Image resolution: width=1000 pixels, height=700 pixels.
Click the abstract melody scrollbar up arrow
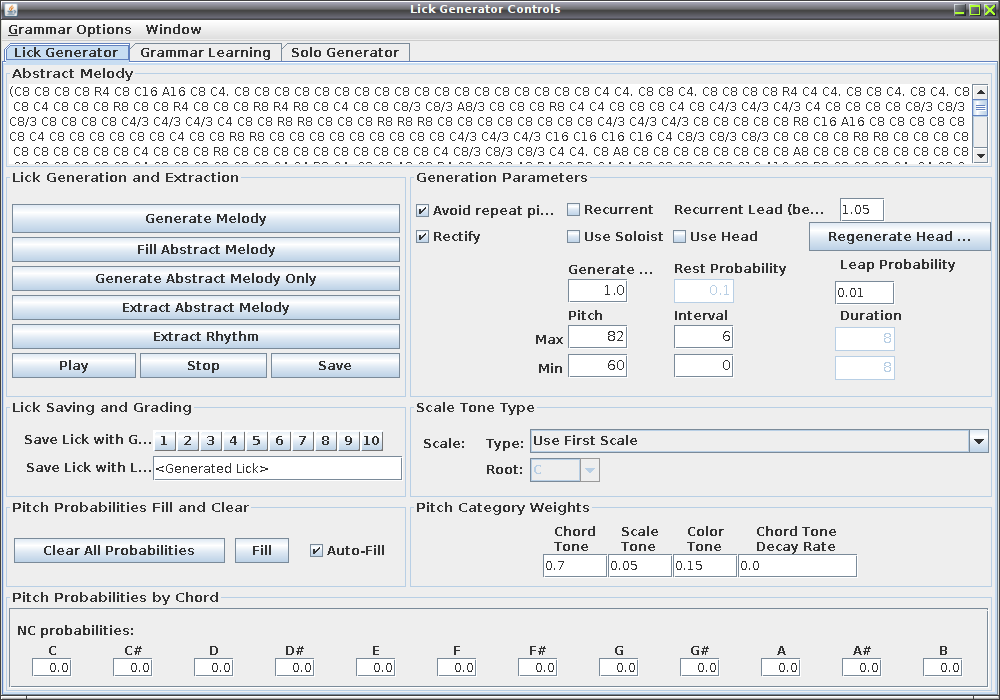981,92
